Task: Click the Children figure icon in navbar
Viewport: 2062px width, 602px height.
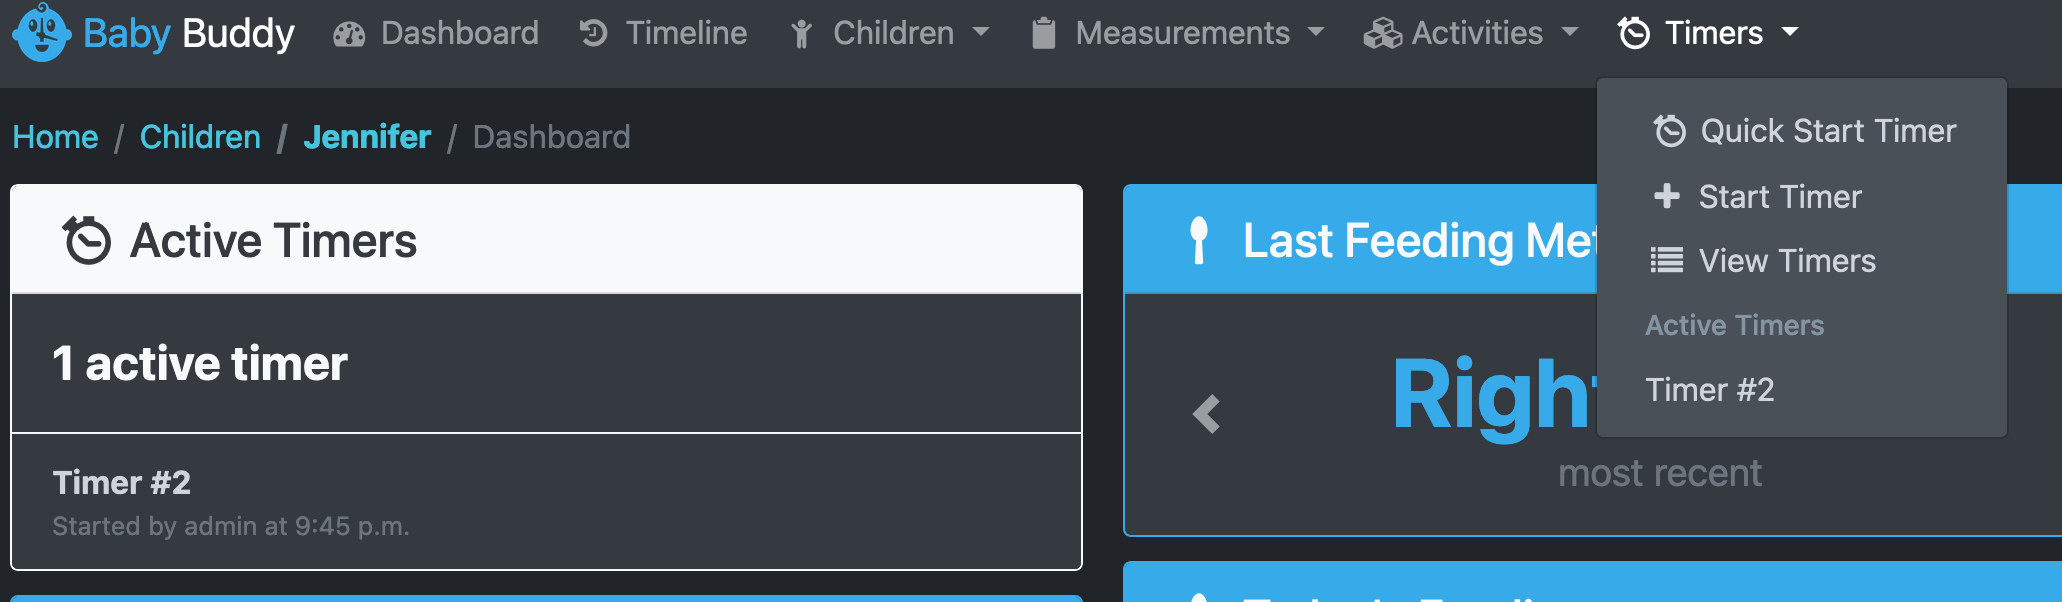Action: point(801,34)
